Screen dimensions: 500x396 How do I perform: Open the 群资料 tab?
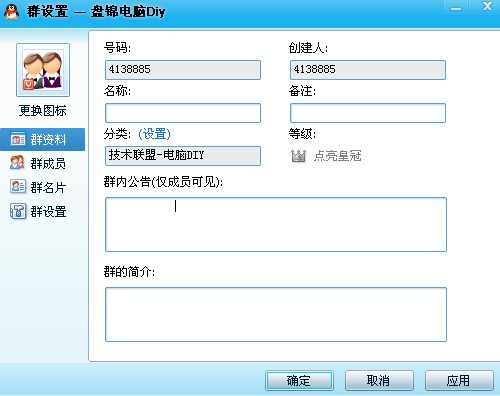43,139
